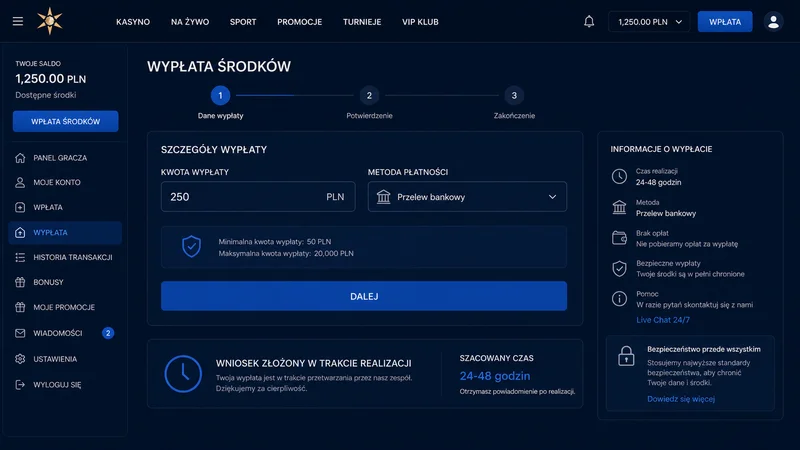Viewport: 800px width, 450px height.
Task: Click the bank icon next to Metoda
Action: [619, 207]
